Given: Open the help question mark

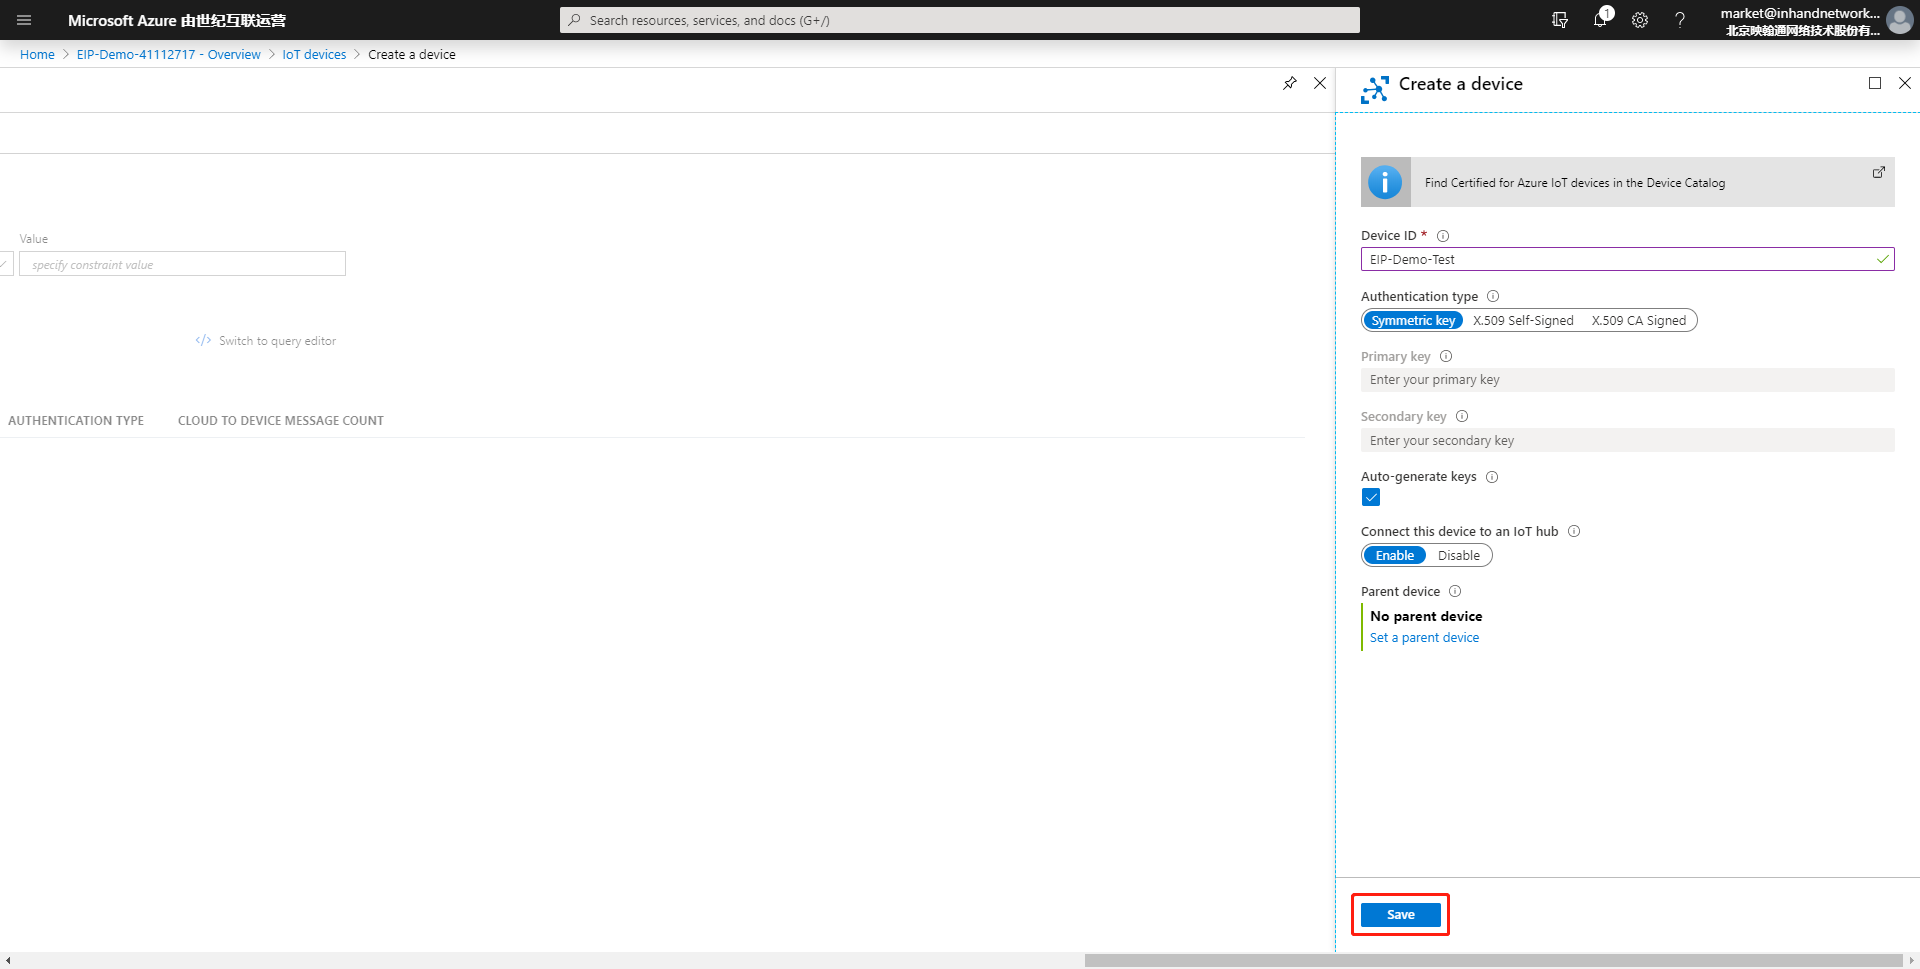Looking at the screenshot, I should (1680, 20).
